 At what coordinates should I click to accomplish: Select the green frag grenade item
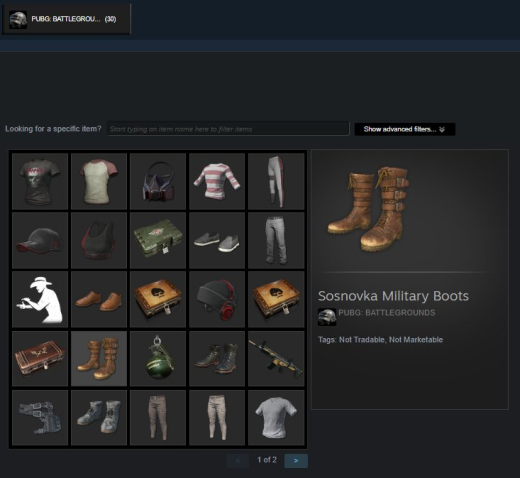pyautogui.click(x=158, y=359)
